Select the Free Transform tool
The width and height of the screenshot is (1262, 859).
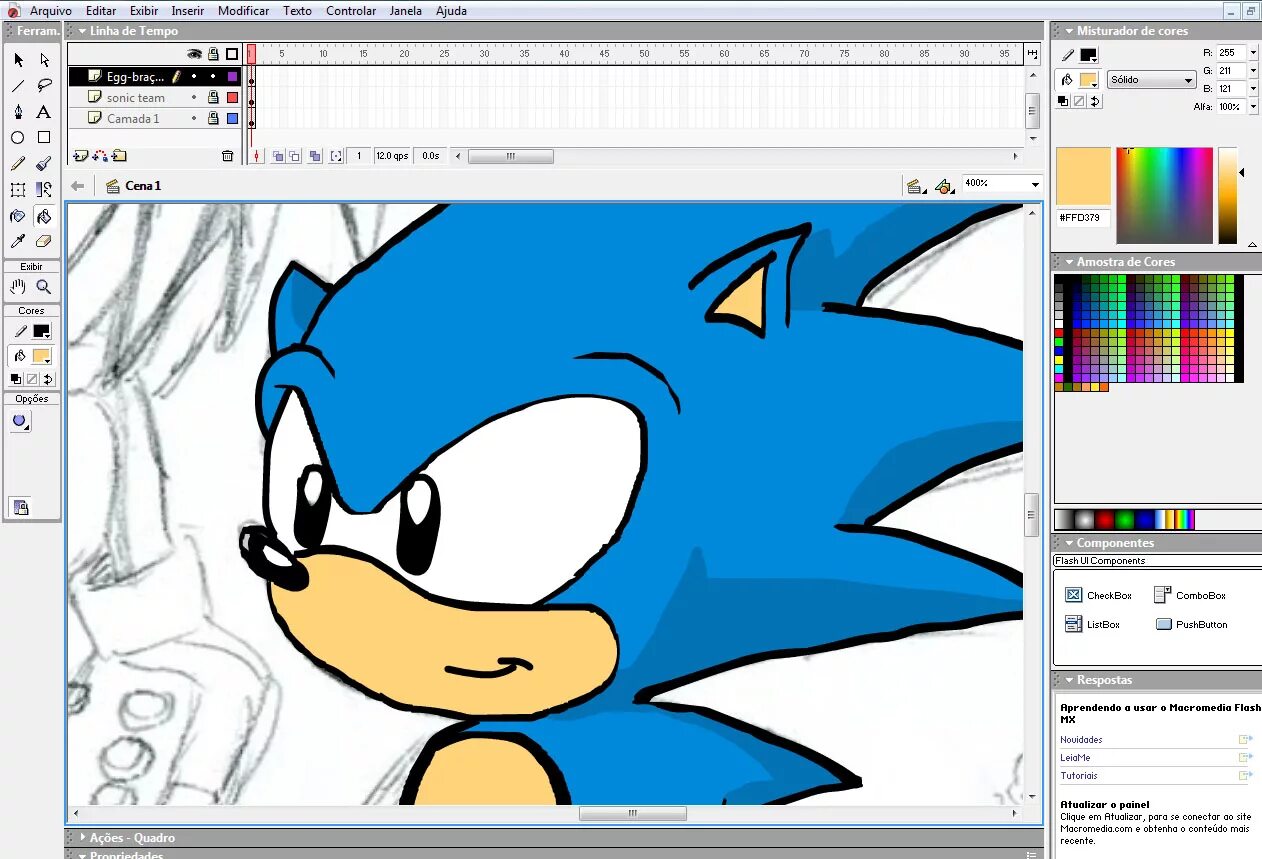point(18,190)
